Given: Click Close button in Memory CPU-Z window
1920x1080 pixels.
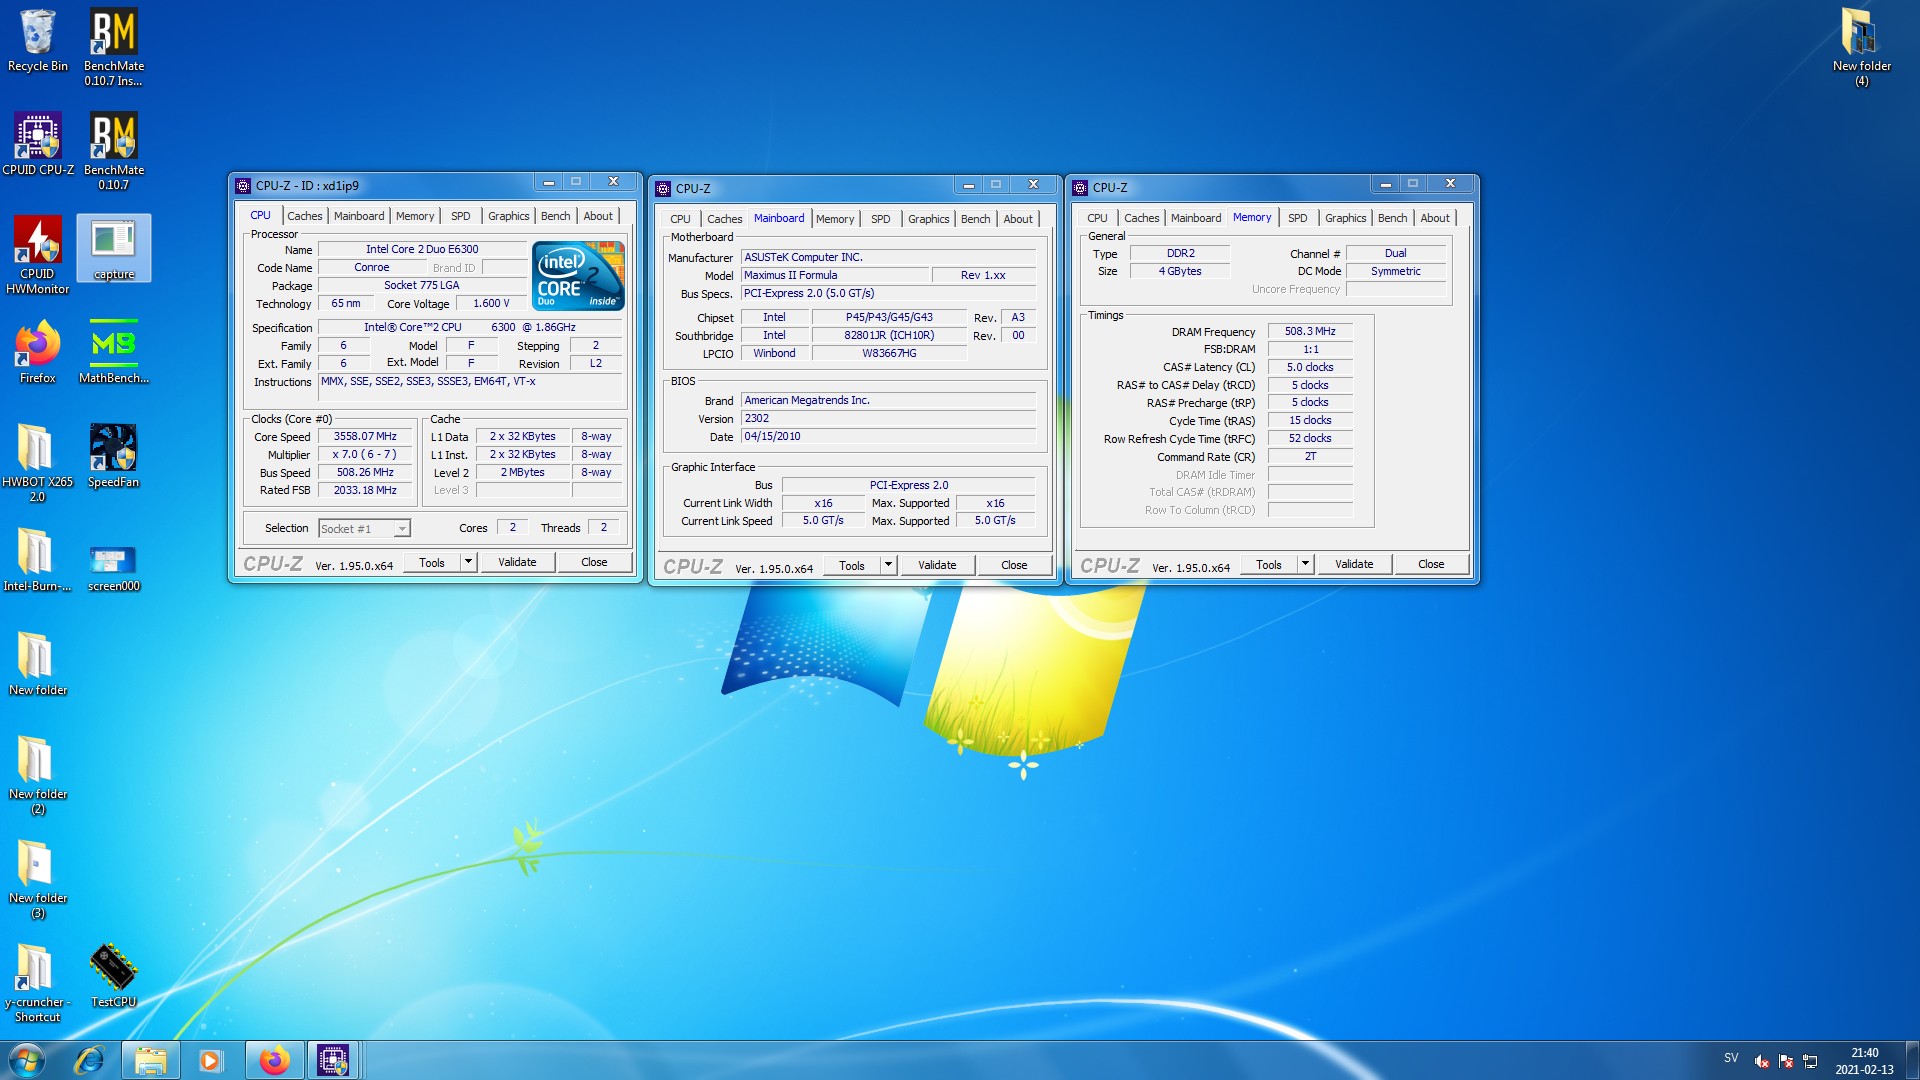Looking at the screenshot, I should 1431,564.
